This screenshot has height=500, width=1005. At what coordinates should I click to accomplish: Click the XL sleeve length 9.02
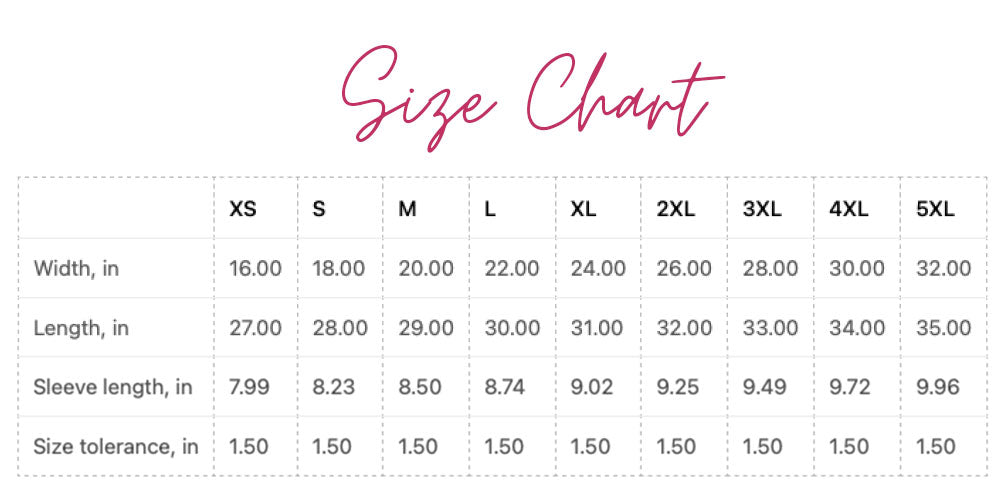coord(592,387)
